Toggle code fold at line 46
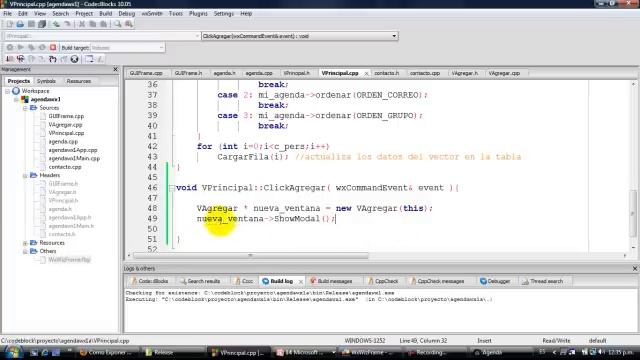 (x=172, y=188)
